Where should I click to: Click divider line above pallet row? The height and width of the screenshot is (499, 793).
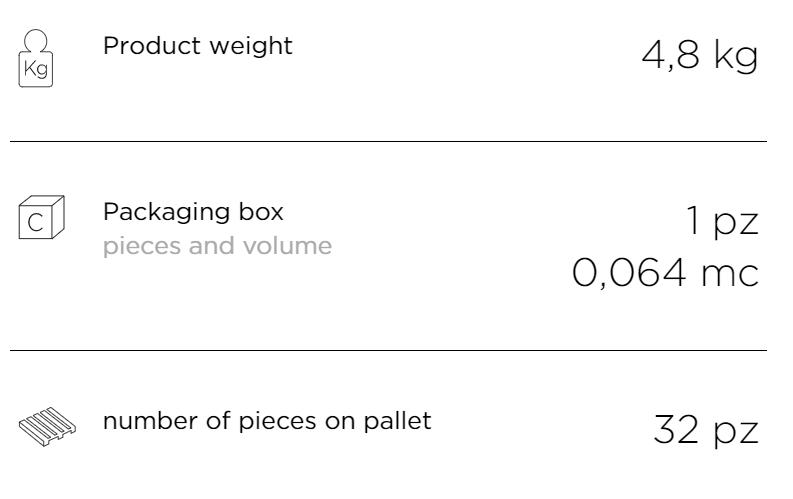click(388, 350)
